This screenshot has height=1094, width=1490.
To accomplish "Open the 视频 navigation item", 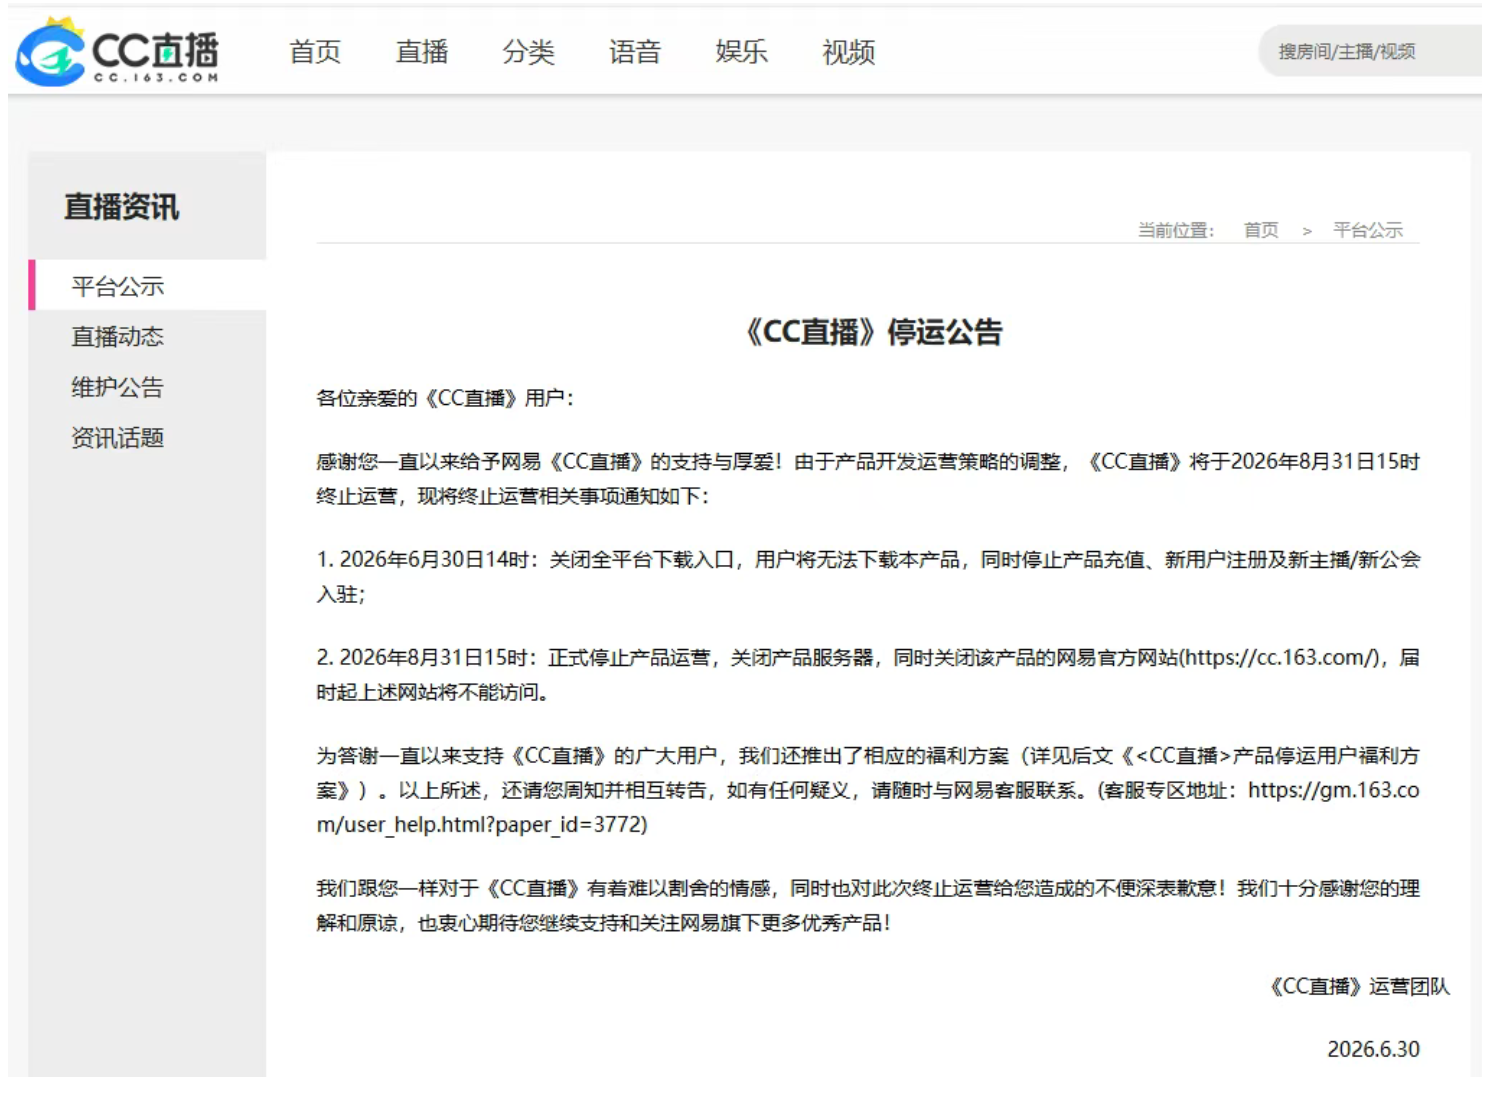I will (x=848, y=52).
